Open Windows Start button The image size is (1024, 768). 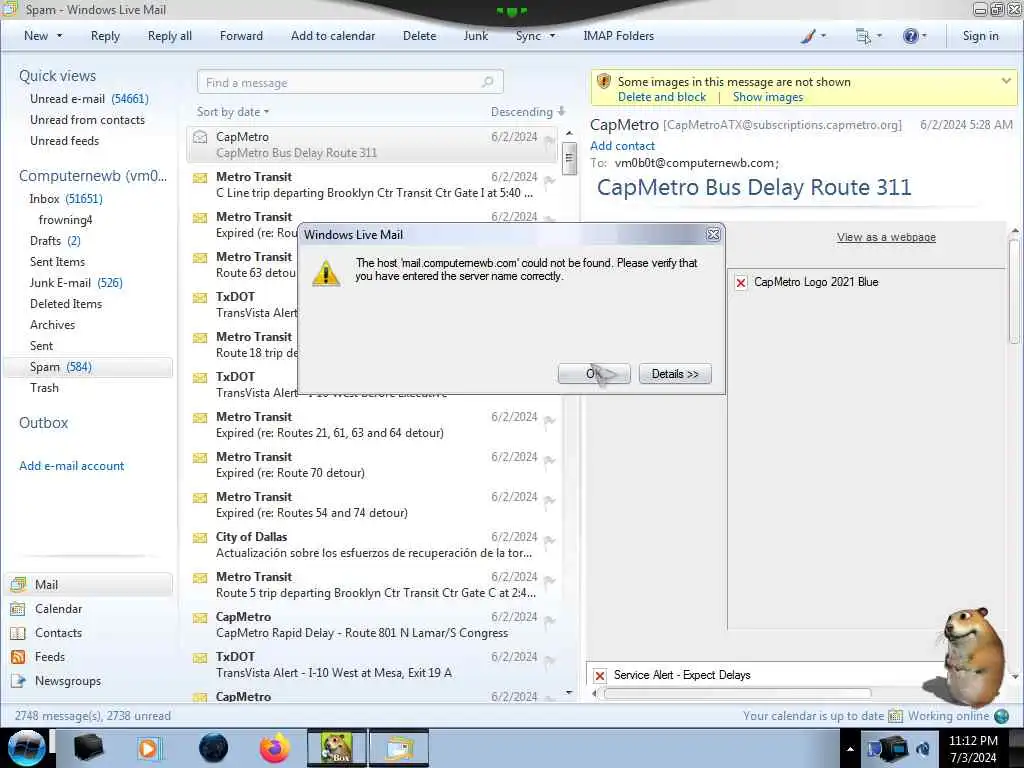pos(26,748)
